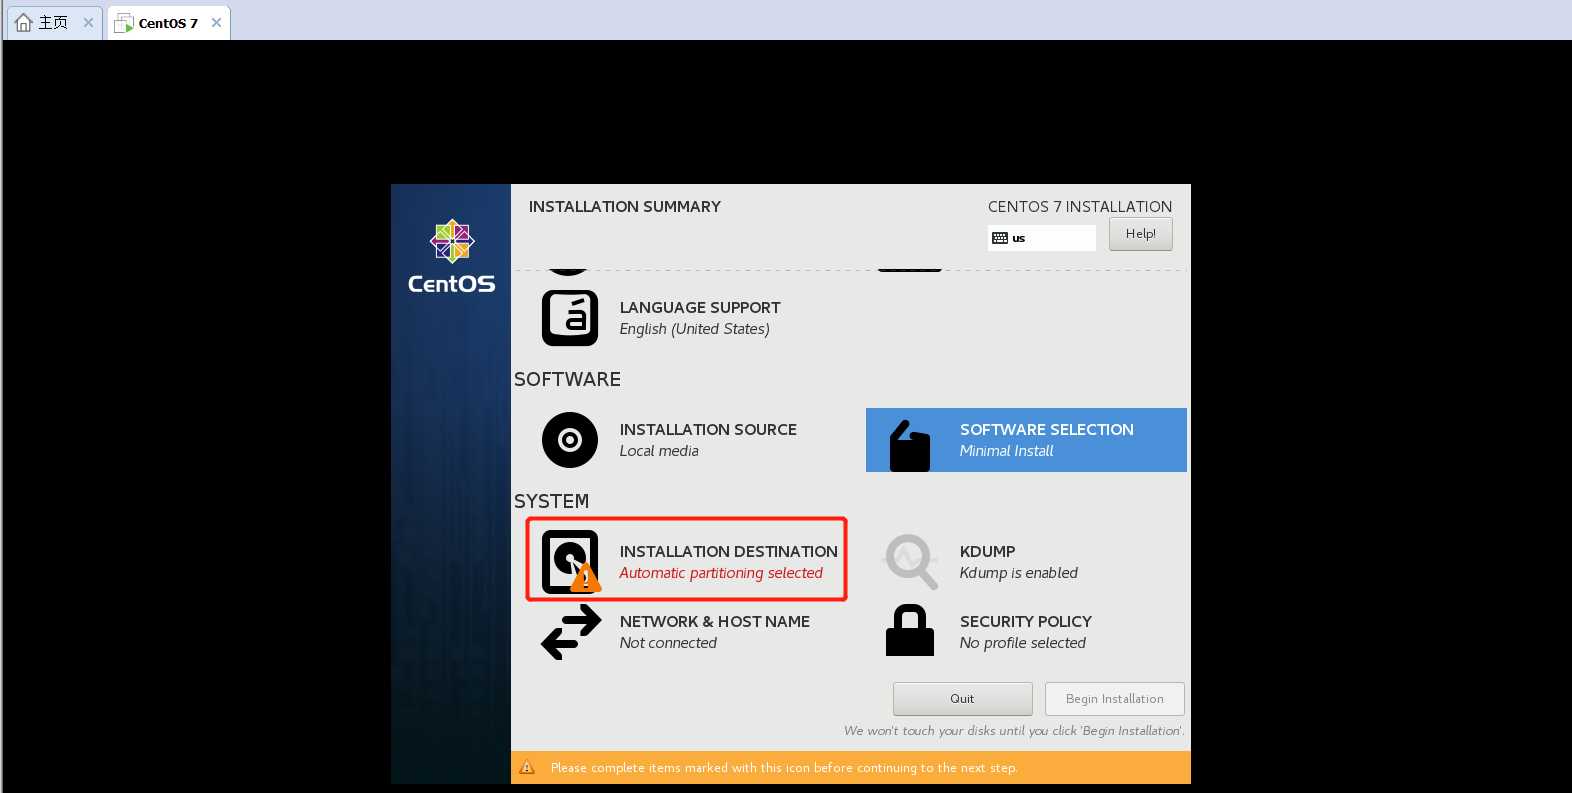This screenshot has height=793, width=1572.
Task: Click the KDUMP magnifier icon
Action: [911, 561]
